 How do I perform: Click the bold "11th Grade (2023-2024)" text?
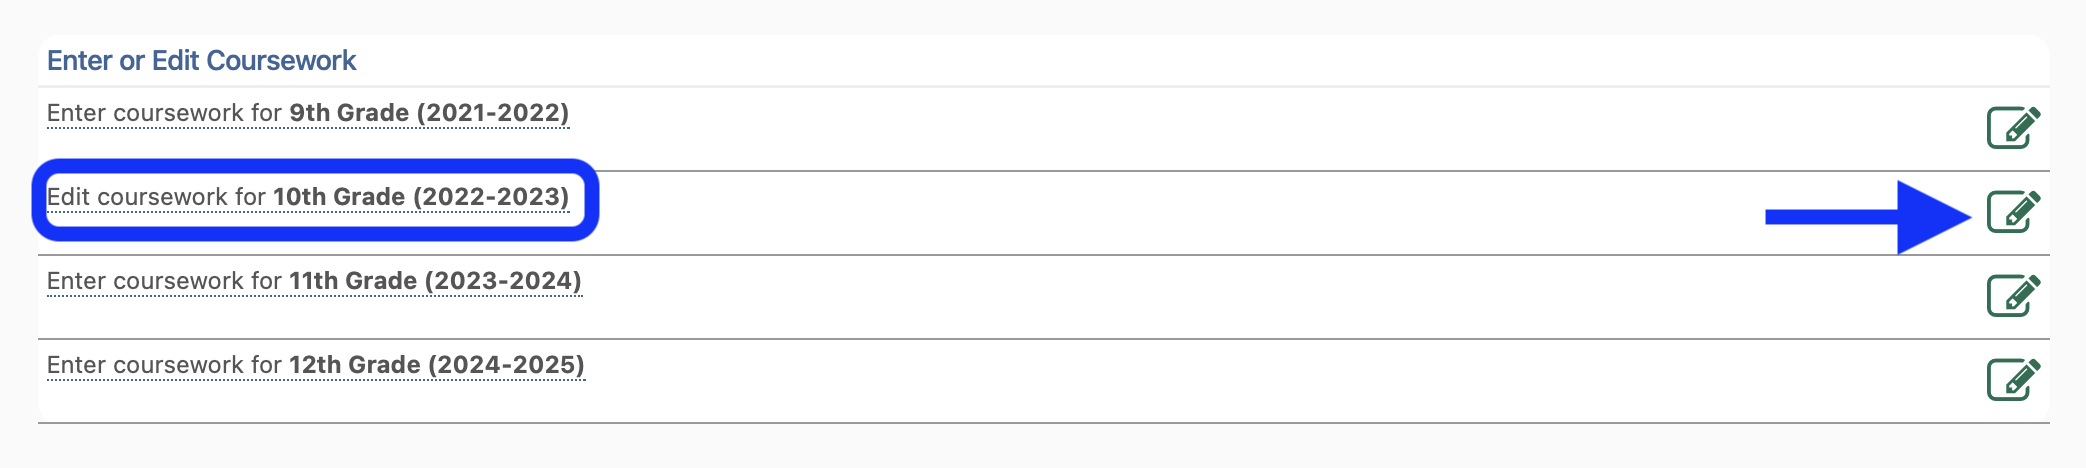tap(435, 281)
